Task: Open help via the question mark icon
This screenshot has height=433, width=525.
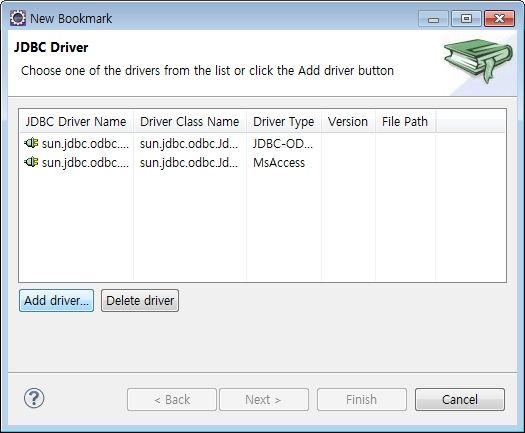Action: [x=34, y=398]
